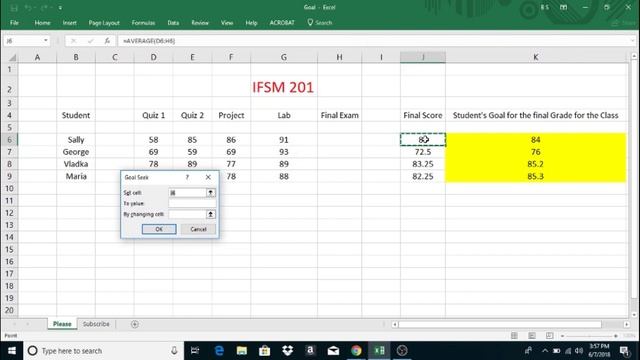Click the cancel (X) icon in the formula bar
The height and width of the screenshot is (360, 640).
click(x=73, y=41)
